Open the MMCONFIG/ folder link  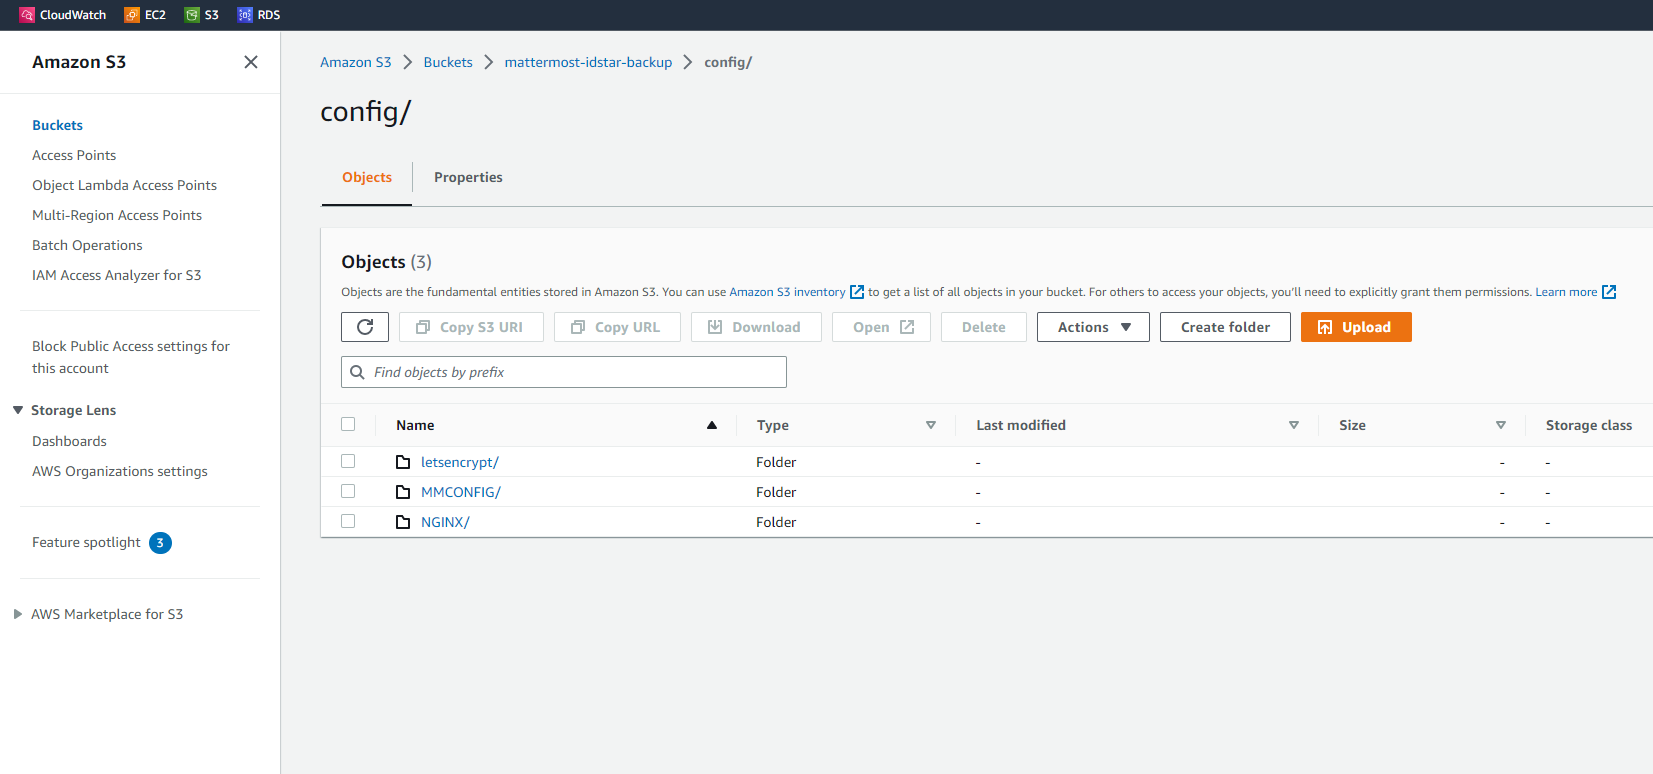[461, 492]
